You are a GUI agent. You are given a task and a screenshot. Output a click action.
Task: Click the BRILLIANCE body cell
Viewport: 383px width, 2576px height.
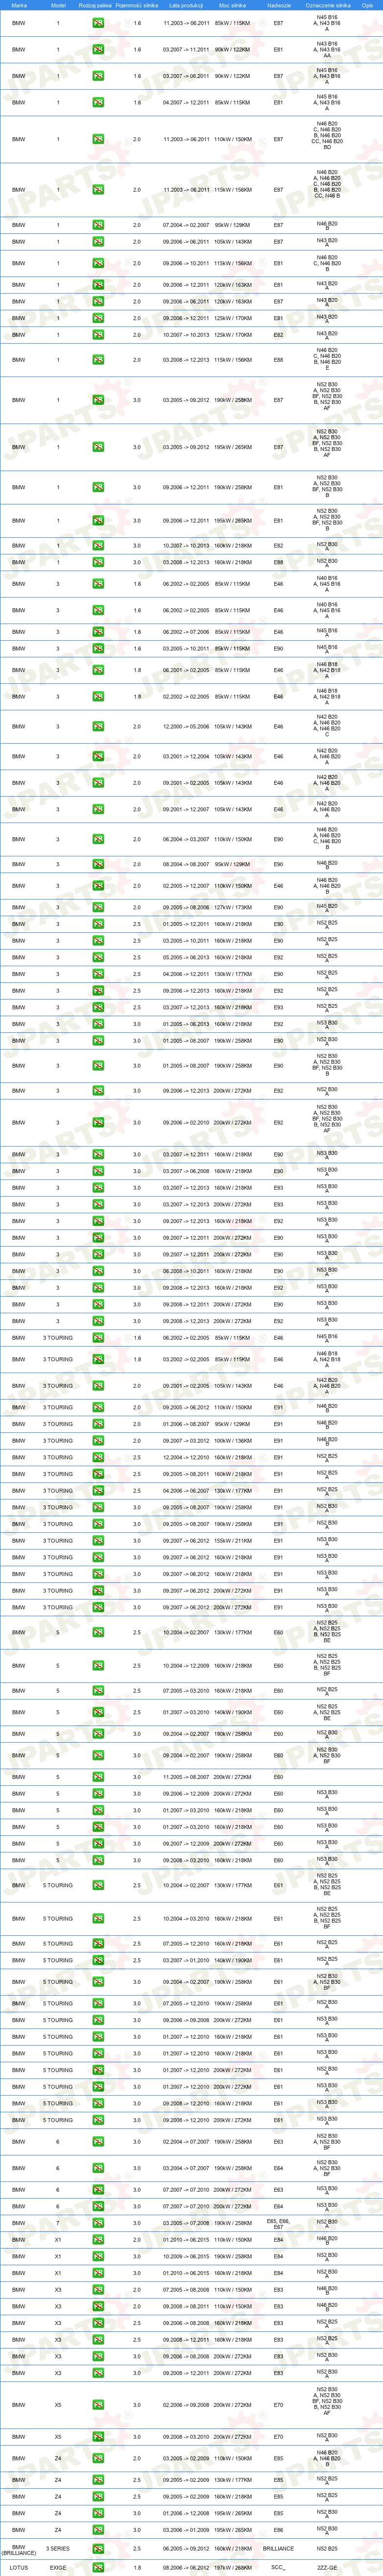click(278, 2549)
